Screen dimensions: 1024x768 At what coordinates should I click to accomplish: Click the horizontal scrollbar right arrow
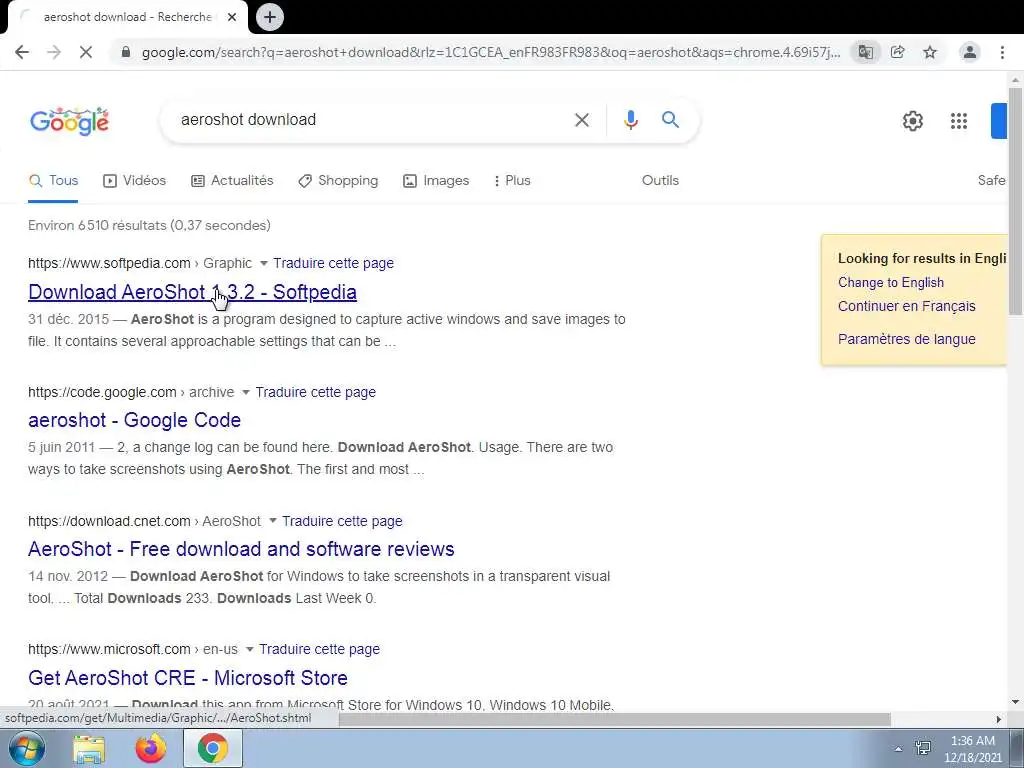pos(999,719)
